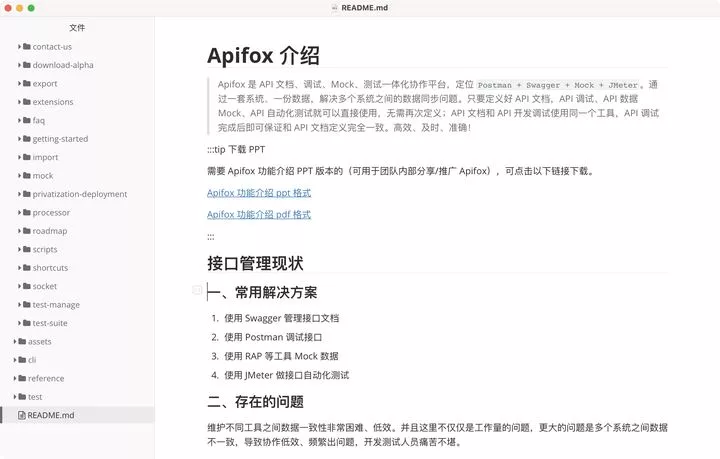
Task: Toggle the fold marker beside 一、常用解决方案 heading
Action: (197, 290)
